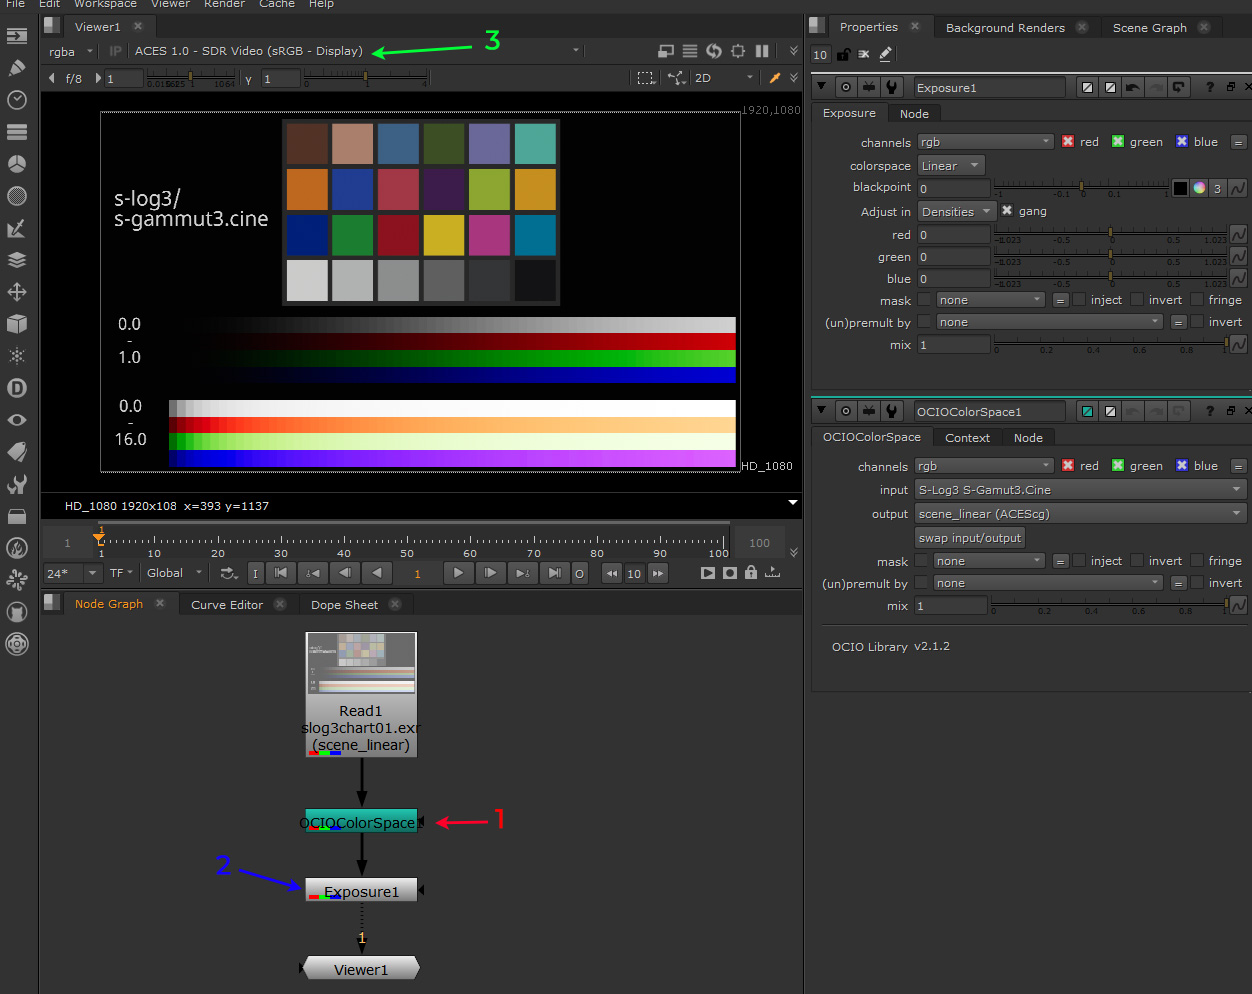Open the viewer rgba channel dropdown
Image resolution: width=1252 pixels, height=994 pixels.
(x=71, y=51)
